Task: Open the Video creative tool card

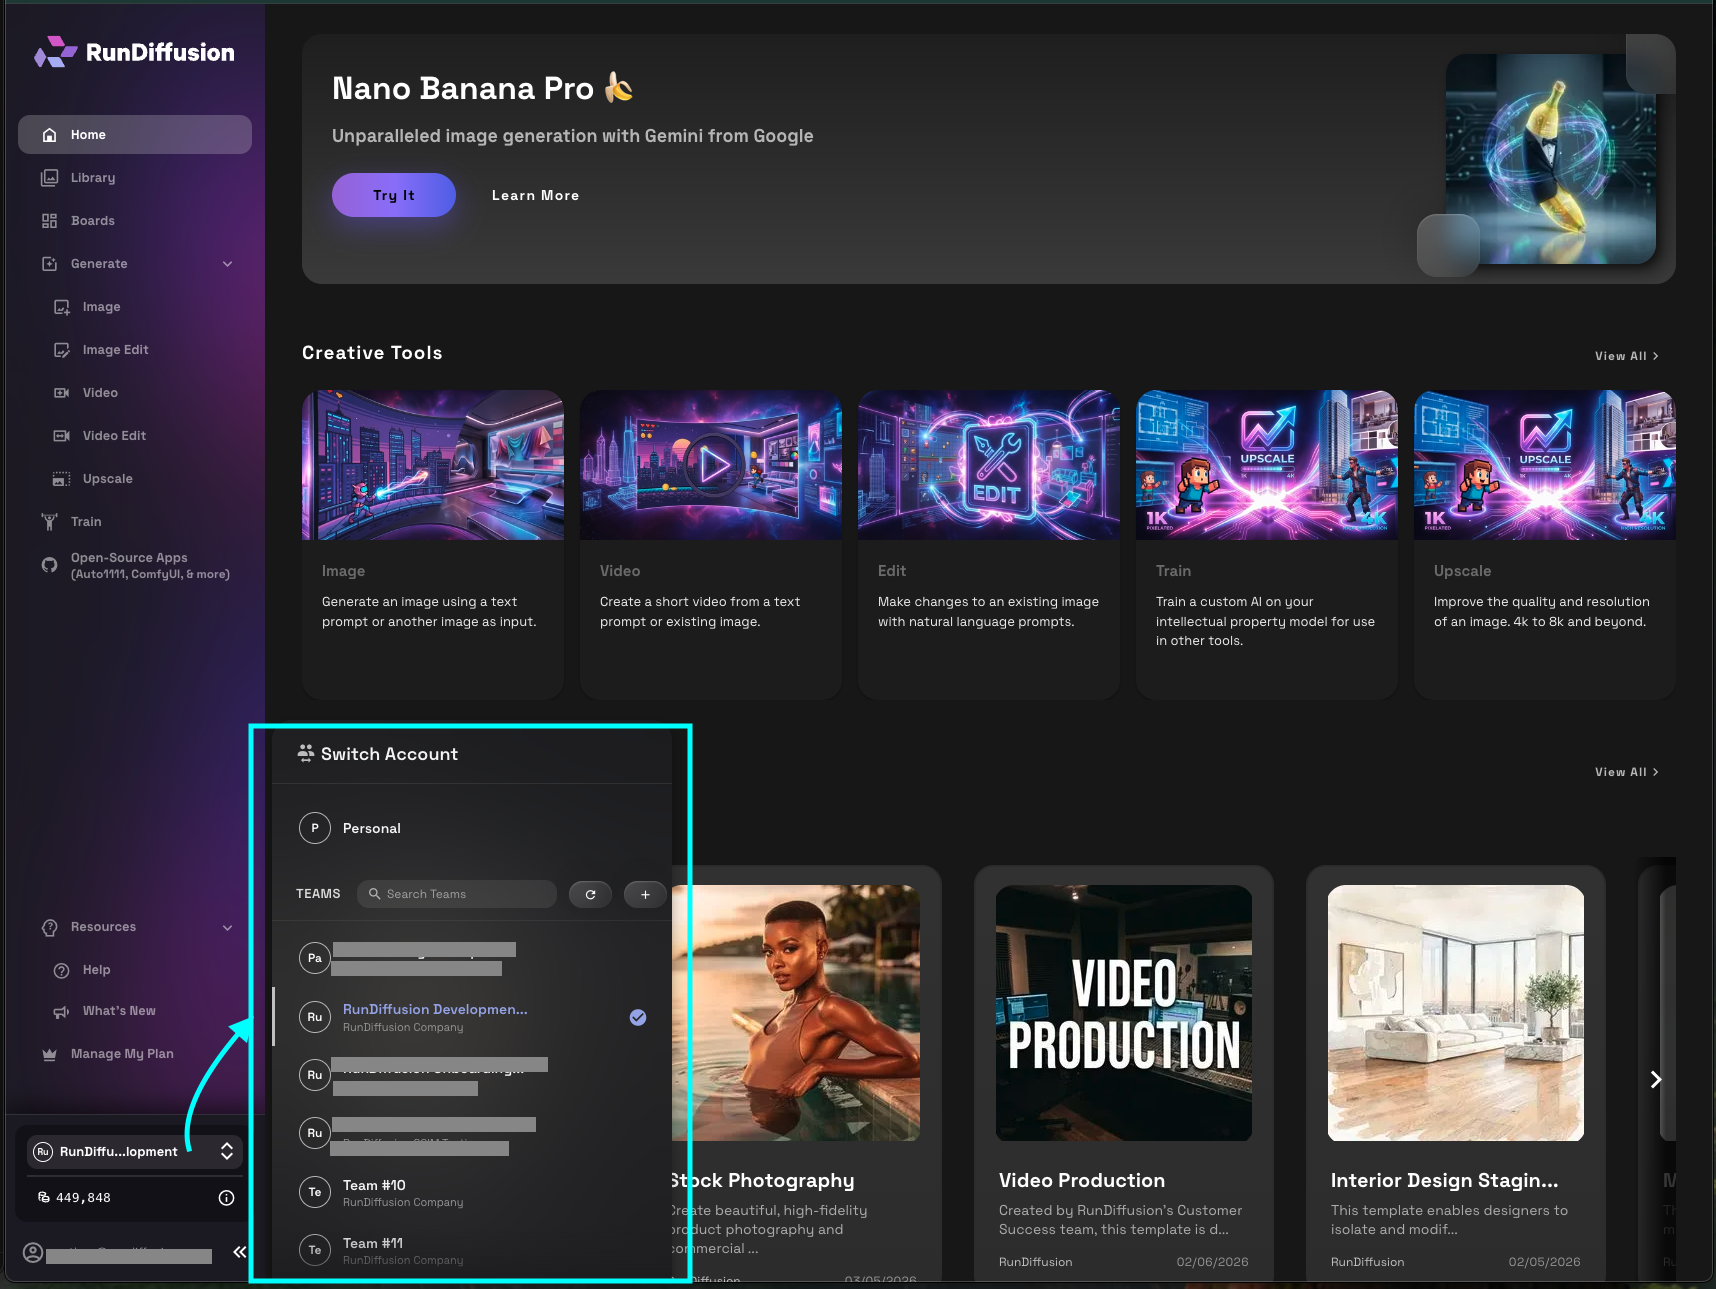Action: pyautogui.click(x=711, y=544)
